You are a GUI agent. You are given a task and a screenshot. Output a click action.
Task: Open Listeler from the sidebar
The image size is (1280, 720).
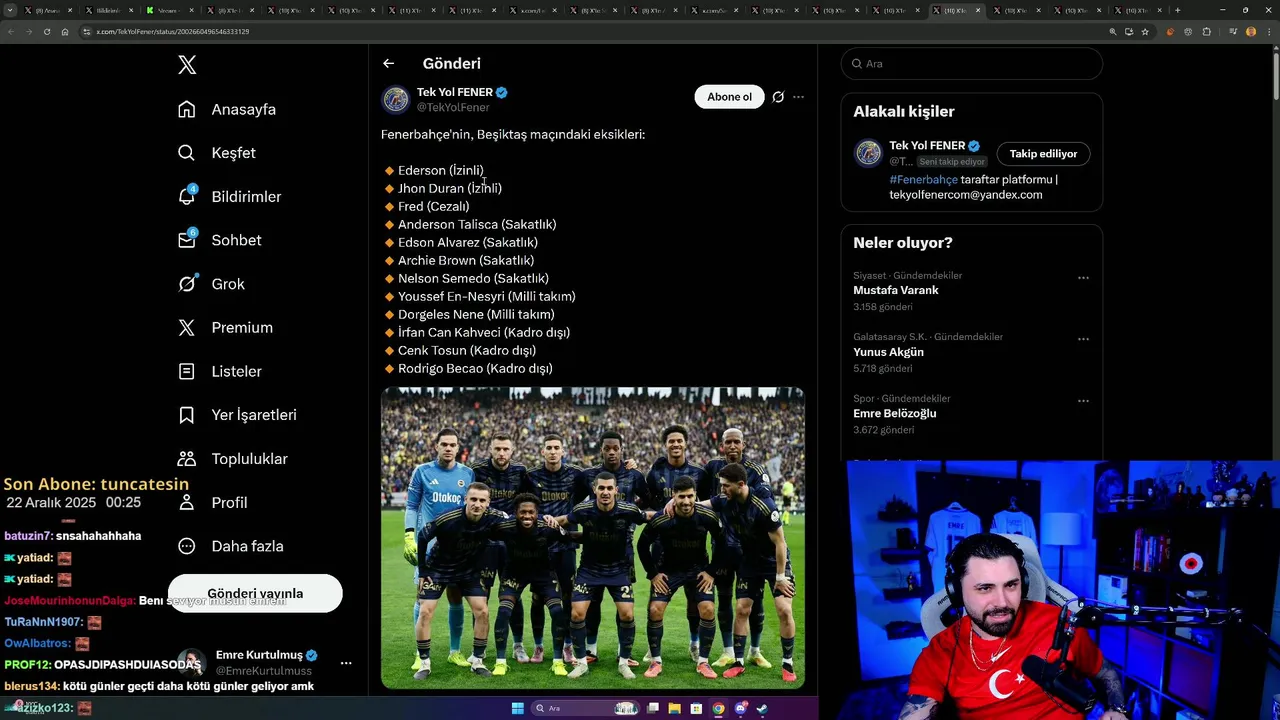tap(220, 371)
